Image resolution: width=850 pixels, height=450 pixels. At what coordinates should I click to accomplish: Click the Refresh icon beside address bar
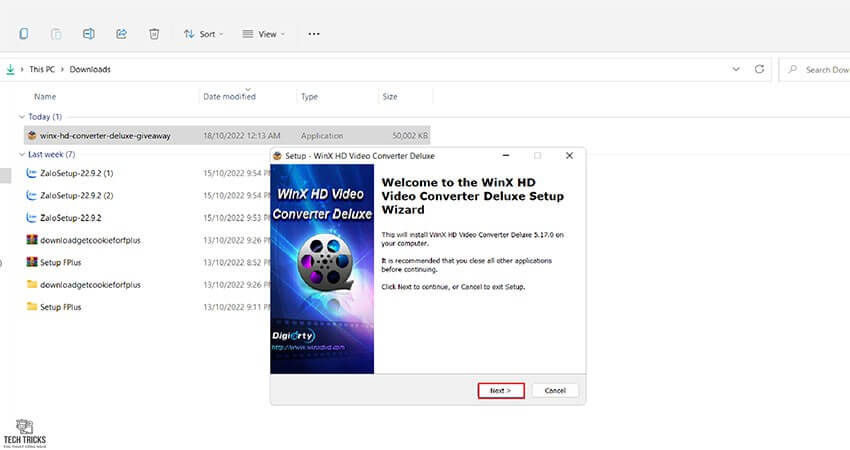click(x=759, y=69)
